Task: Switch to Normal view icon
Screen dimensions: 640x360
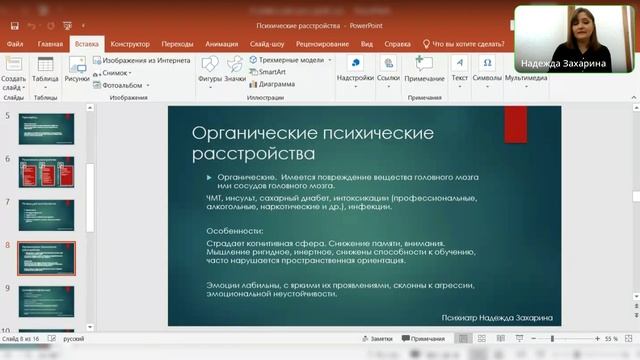Action: [x=463, y=339]
